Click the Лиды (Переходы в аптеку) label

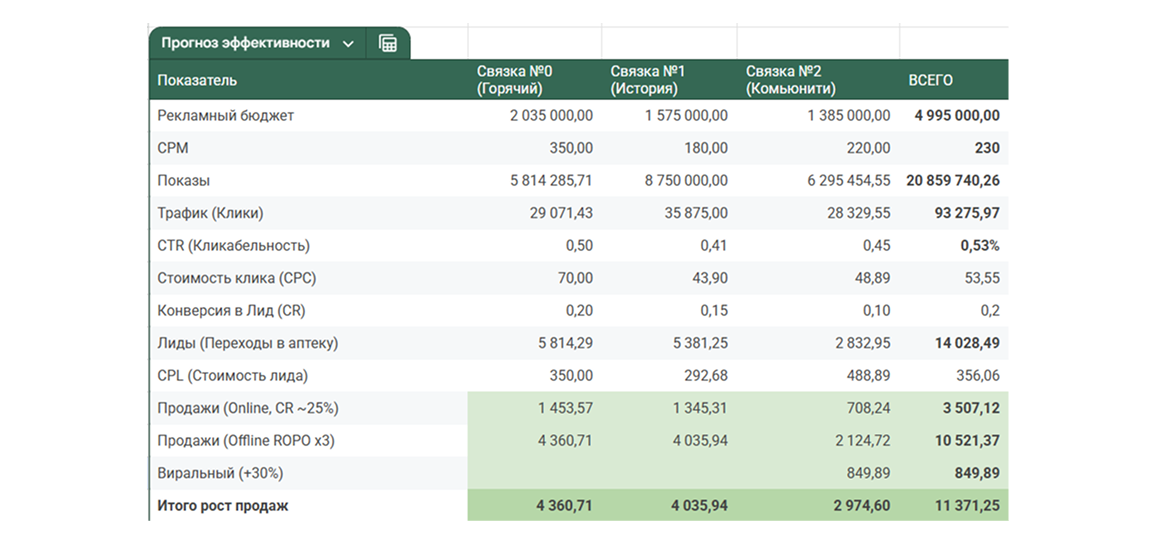click(x=247, y=343)
